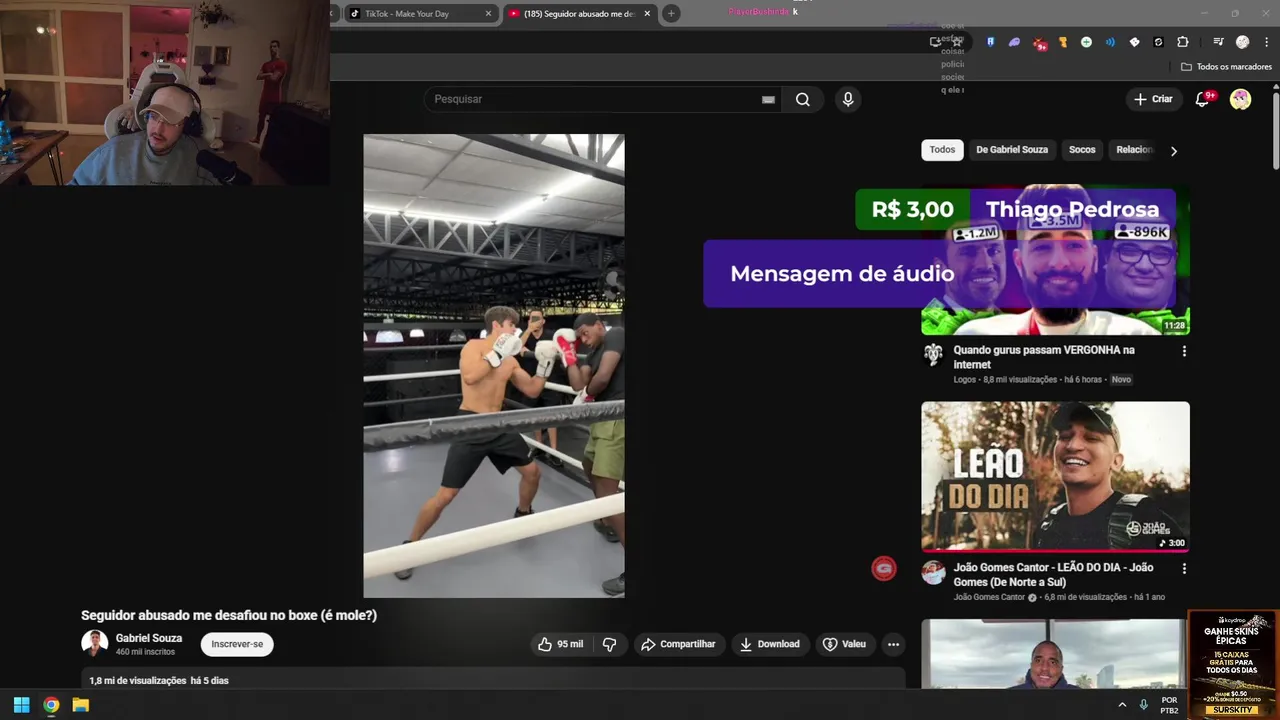
Task: Dislike the video using thumbs-down
Action: coord(609,644)
